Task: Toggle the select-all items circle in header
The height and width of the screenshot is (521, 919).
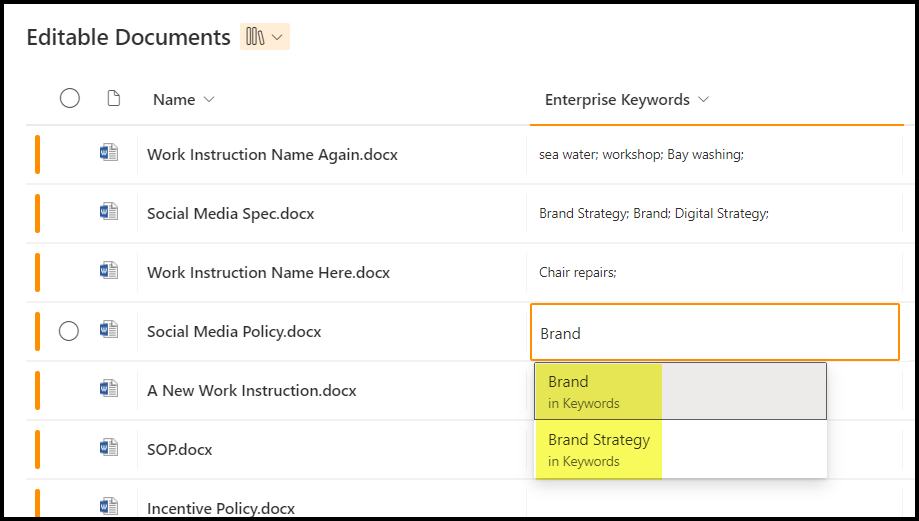Action: click(x=69, y=98)
